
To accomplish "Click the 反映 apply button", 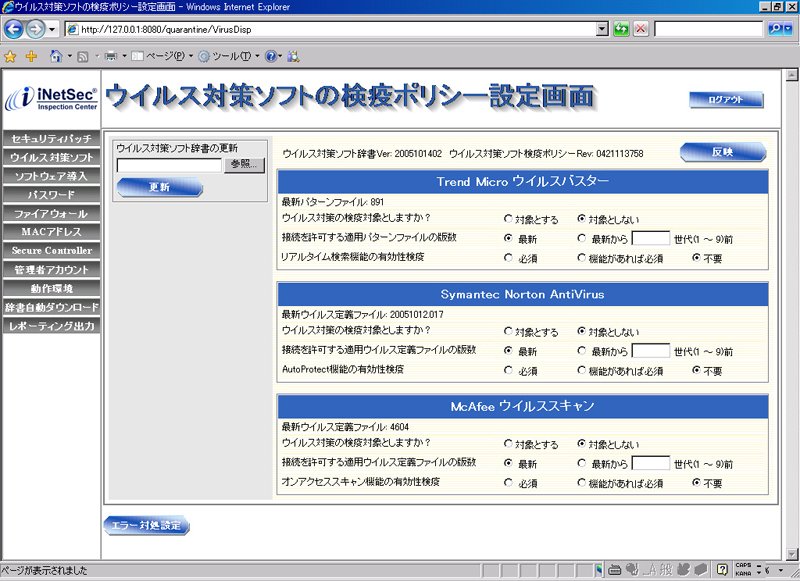I will point(723,152).
